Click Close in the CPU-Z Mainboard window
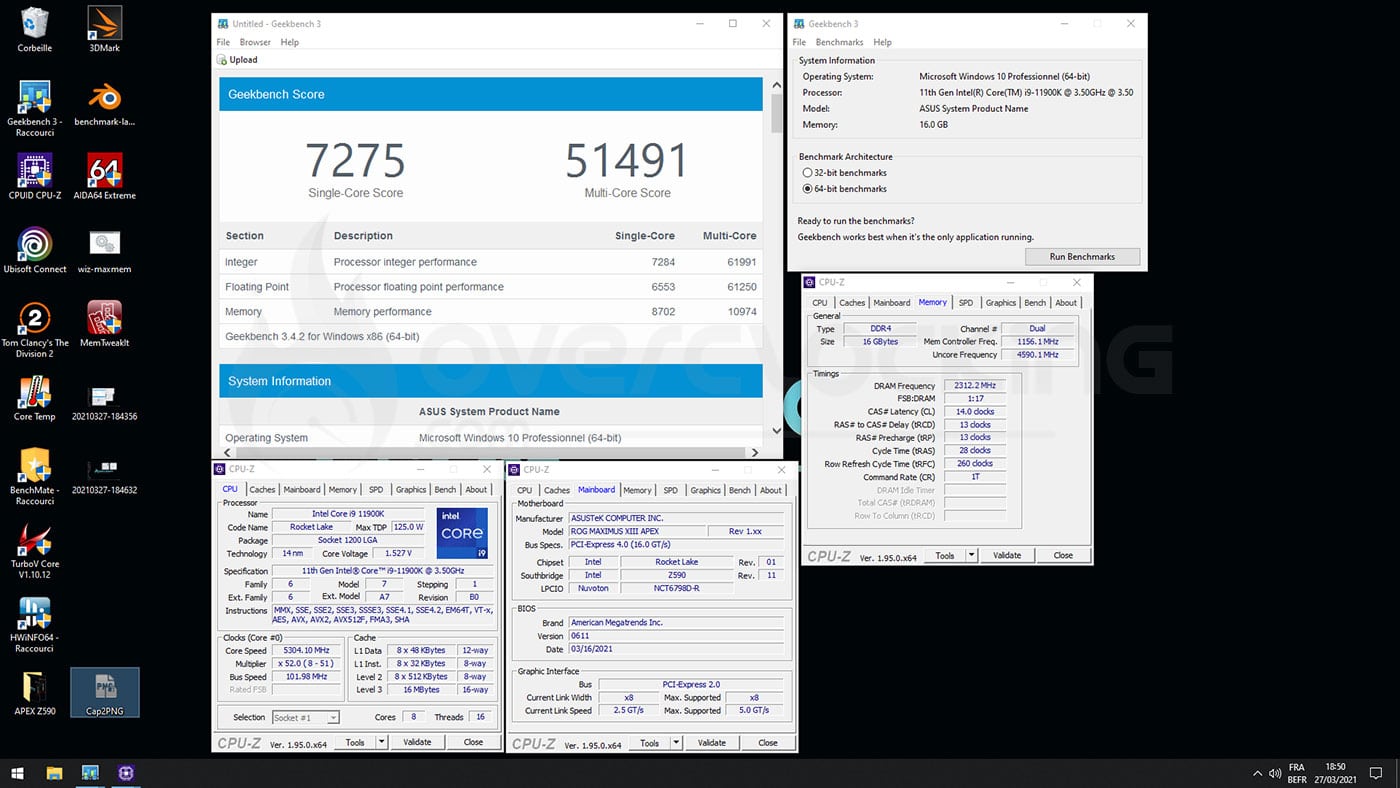1400x788 pixels. (x=768, y=743)
